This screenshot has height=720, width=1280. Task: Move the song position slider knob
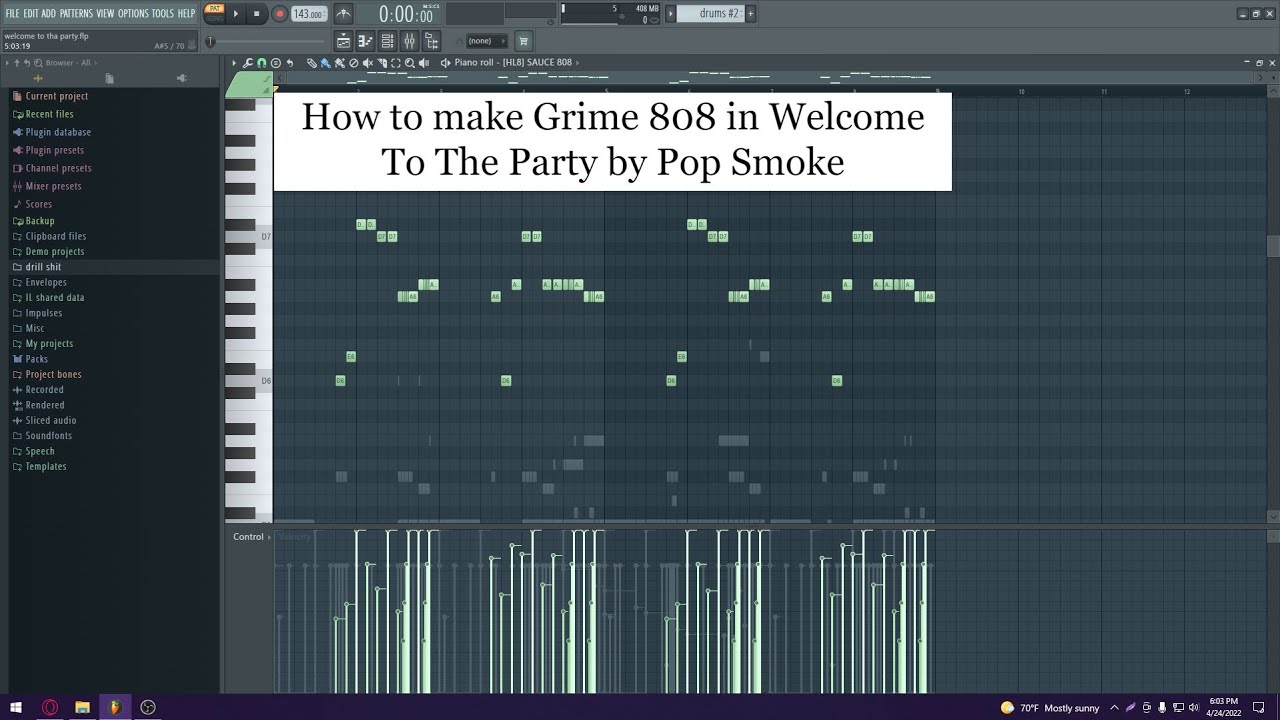(x=210, y=41)
